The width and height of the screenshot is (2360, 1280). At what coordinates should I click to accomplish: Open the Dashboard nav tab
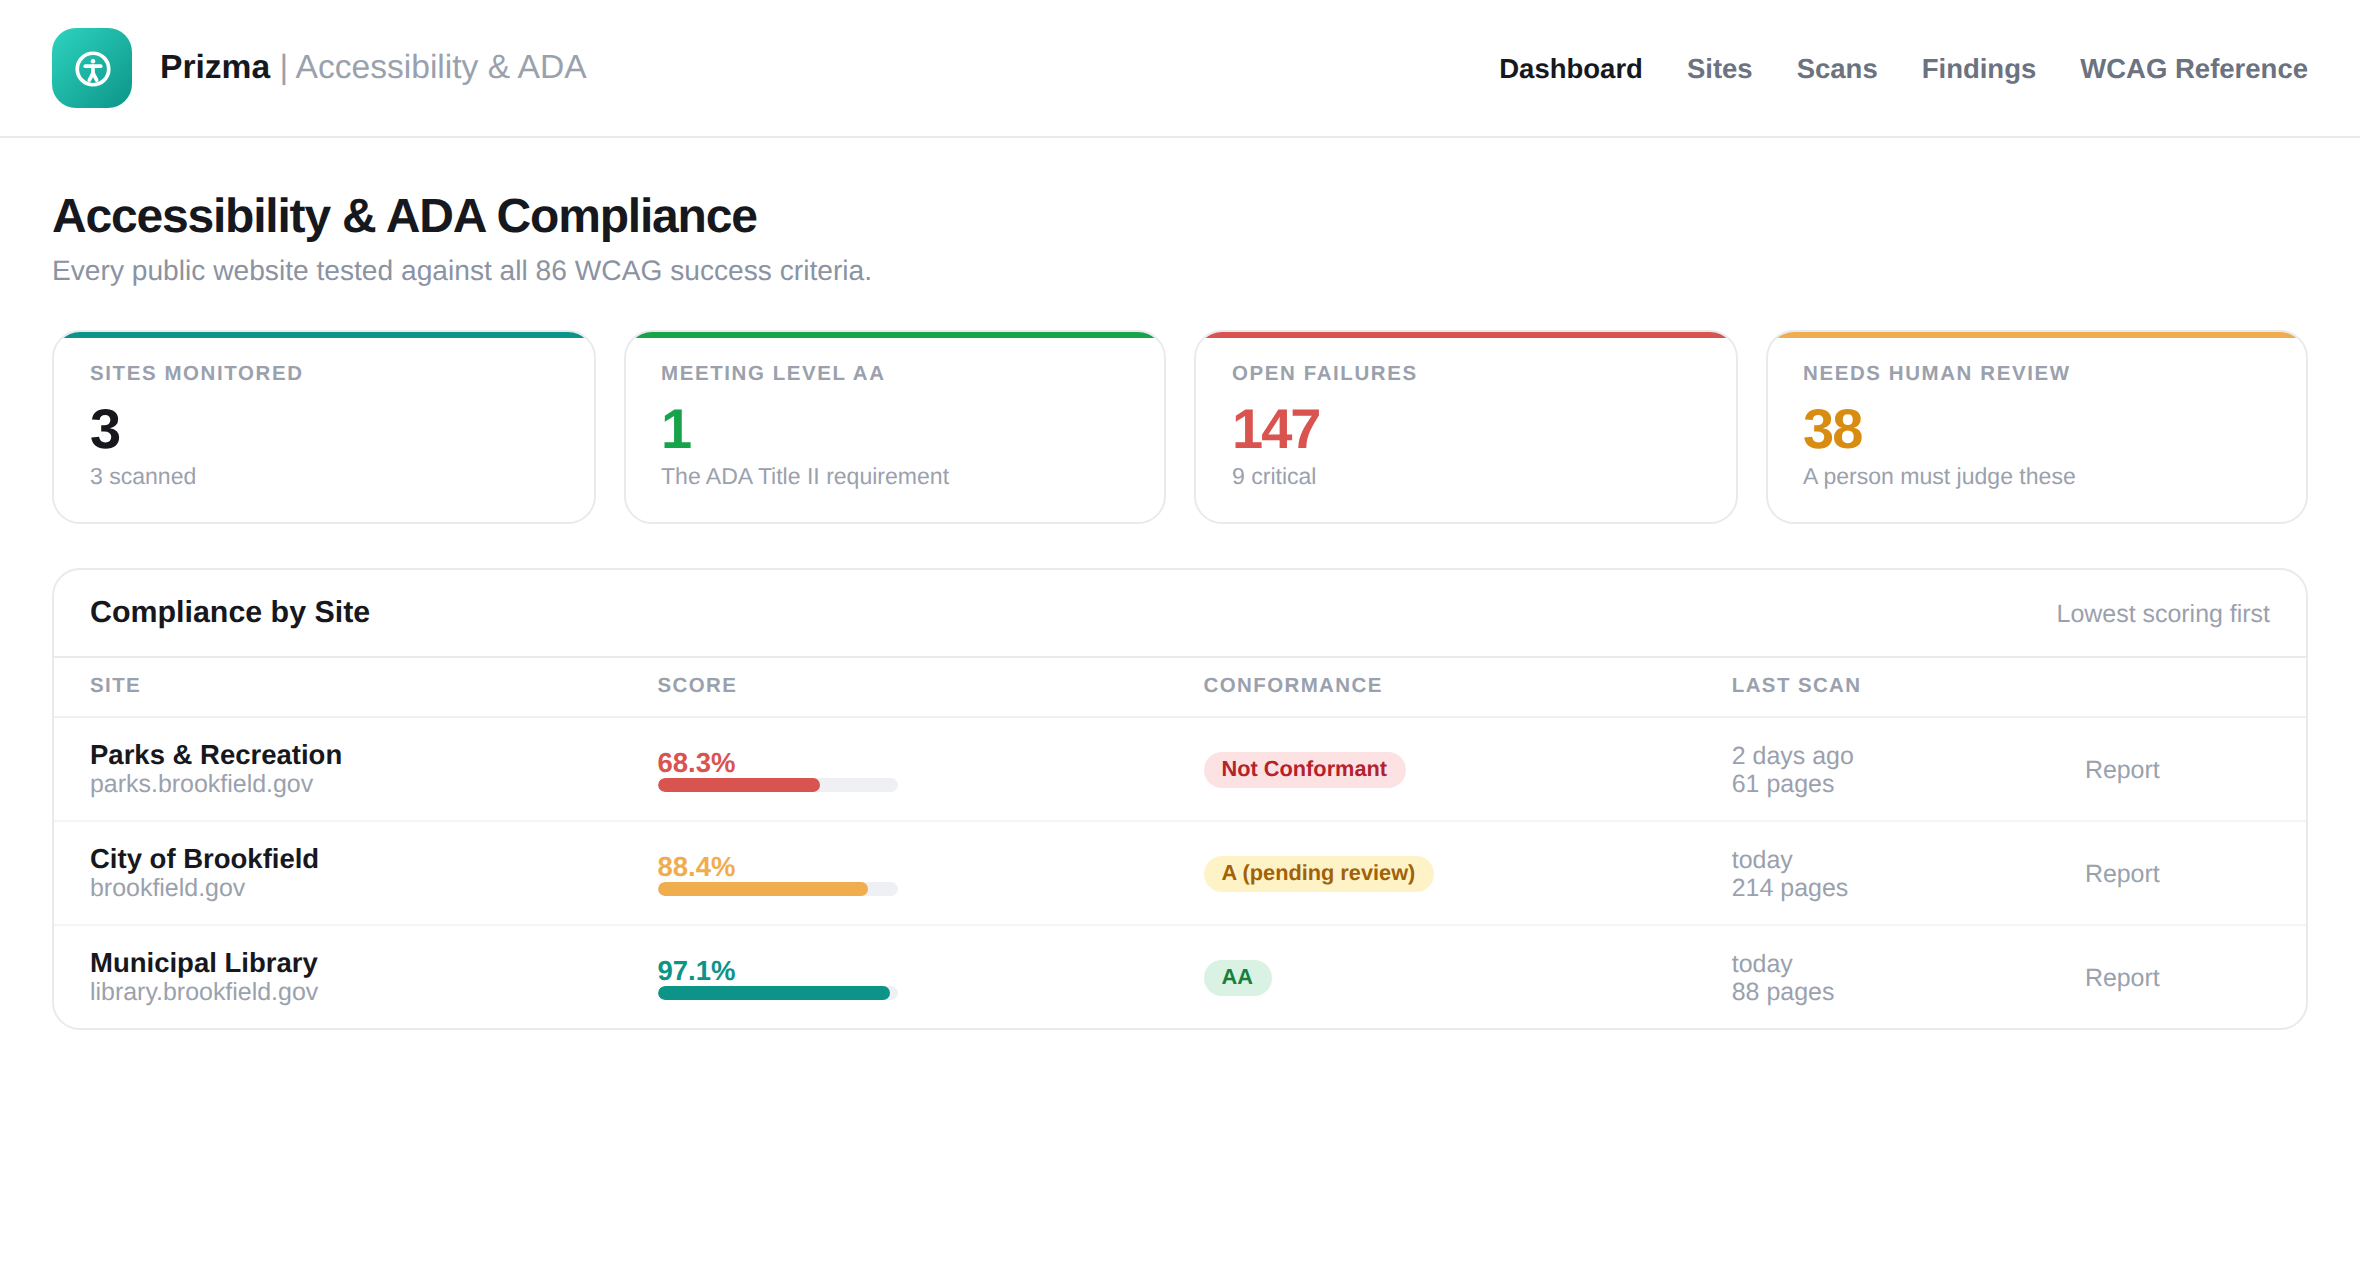point(1570,69)
